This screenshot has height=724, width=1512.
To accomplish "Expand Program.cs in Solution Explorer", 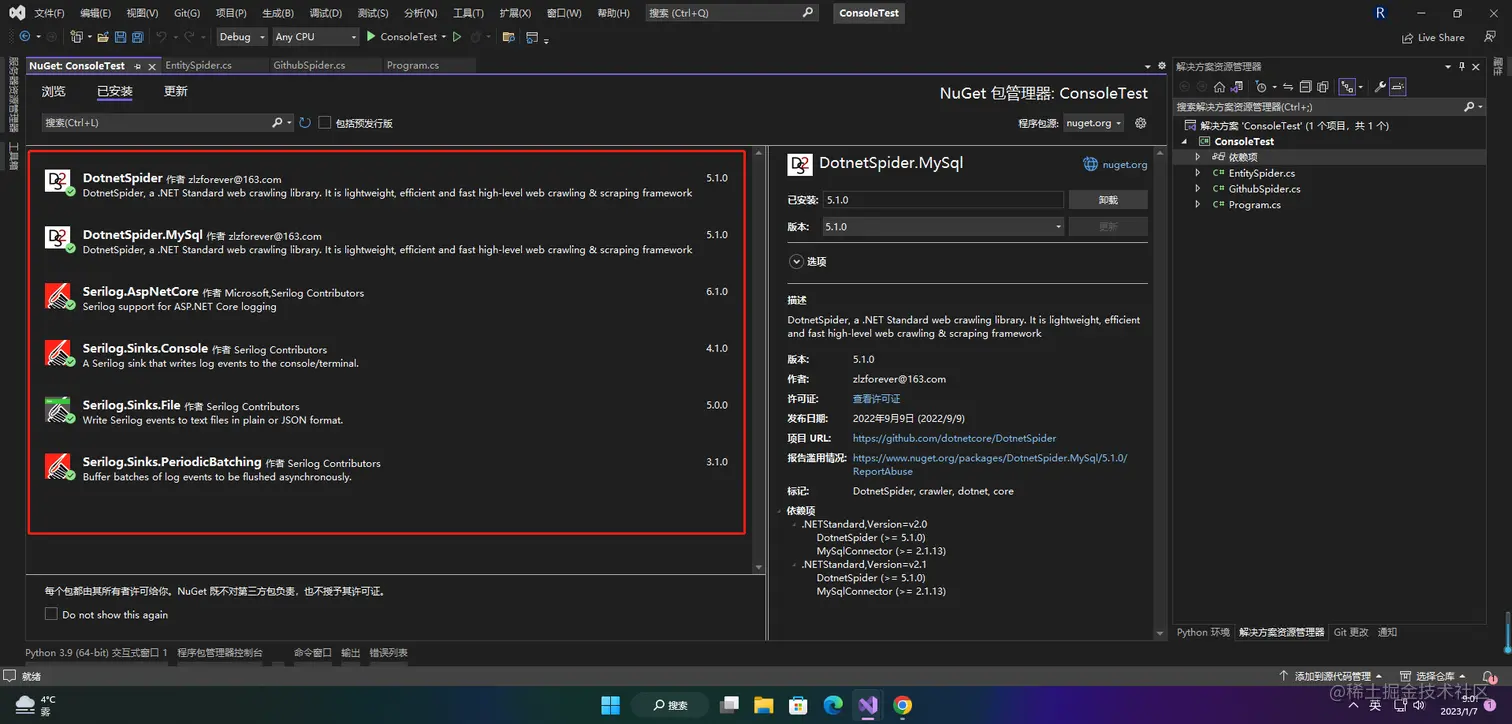I will 1198,205.
